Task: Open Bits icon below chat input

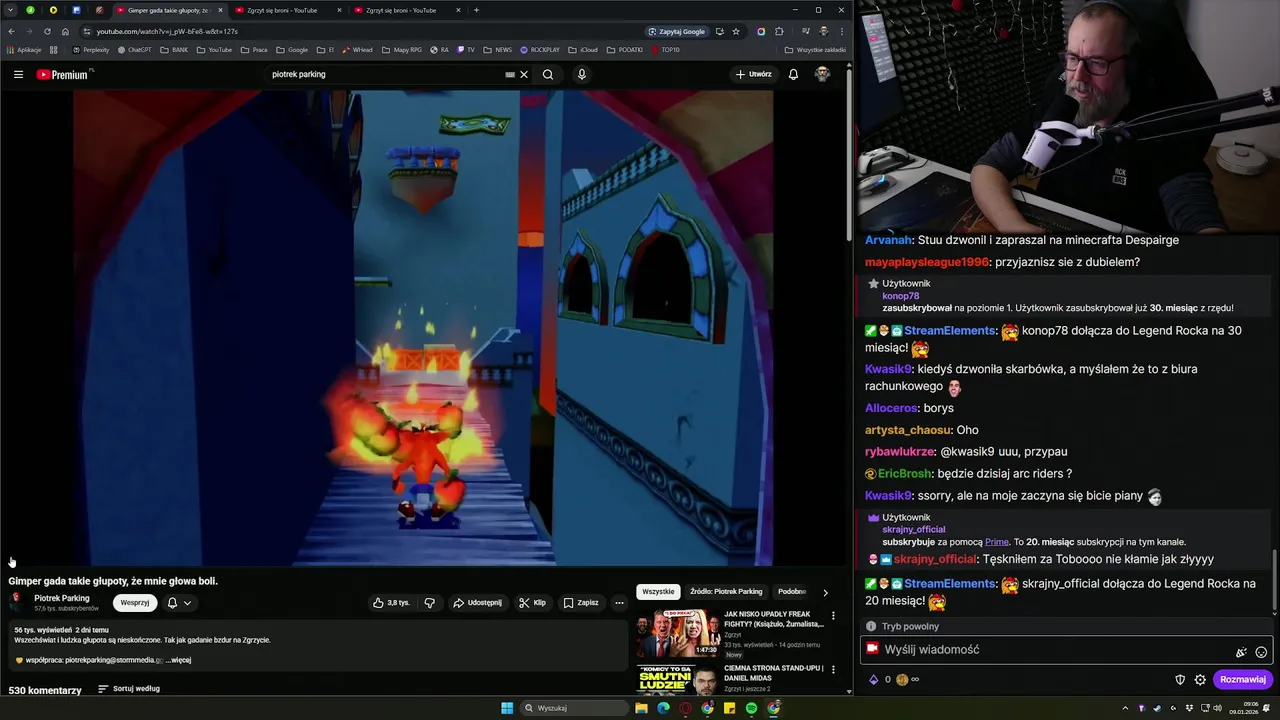Action: coord(873,680)
